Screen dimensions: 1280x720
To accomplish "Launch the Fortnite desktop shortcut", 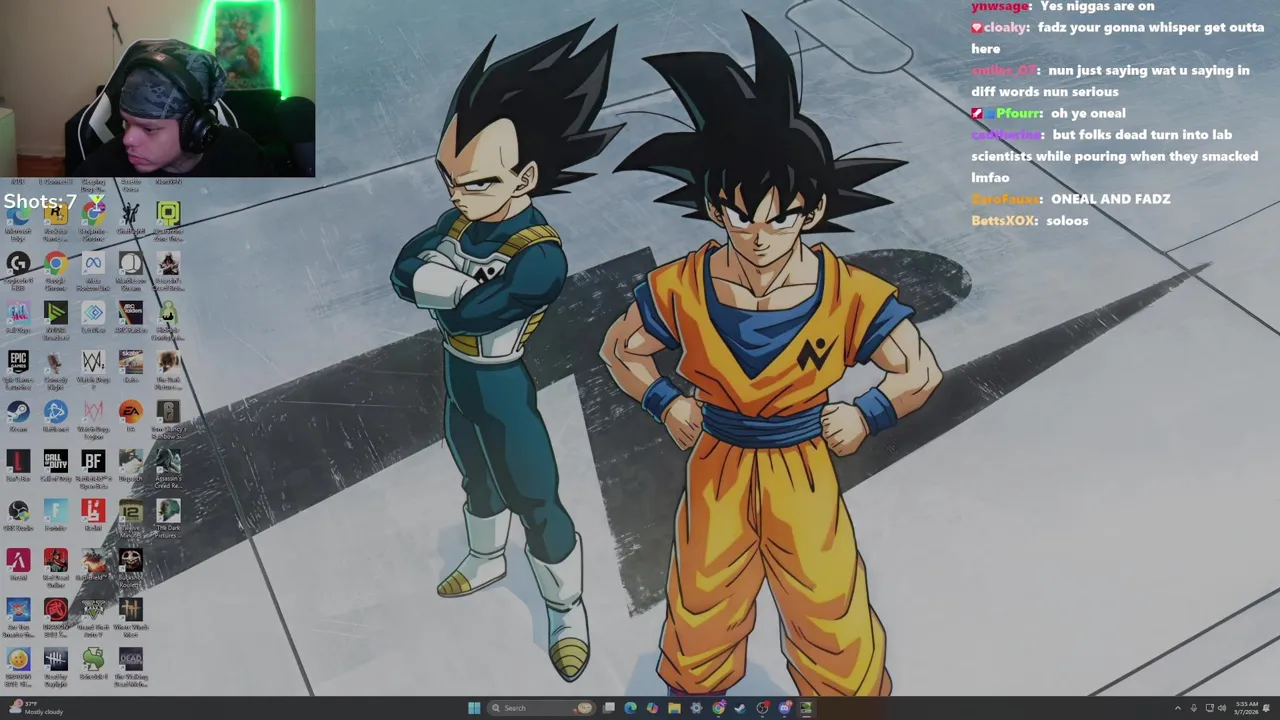I will 55,515.
